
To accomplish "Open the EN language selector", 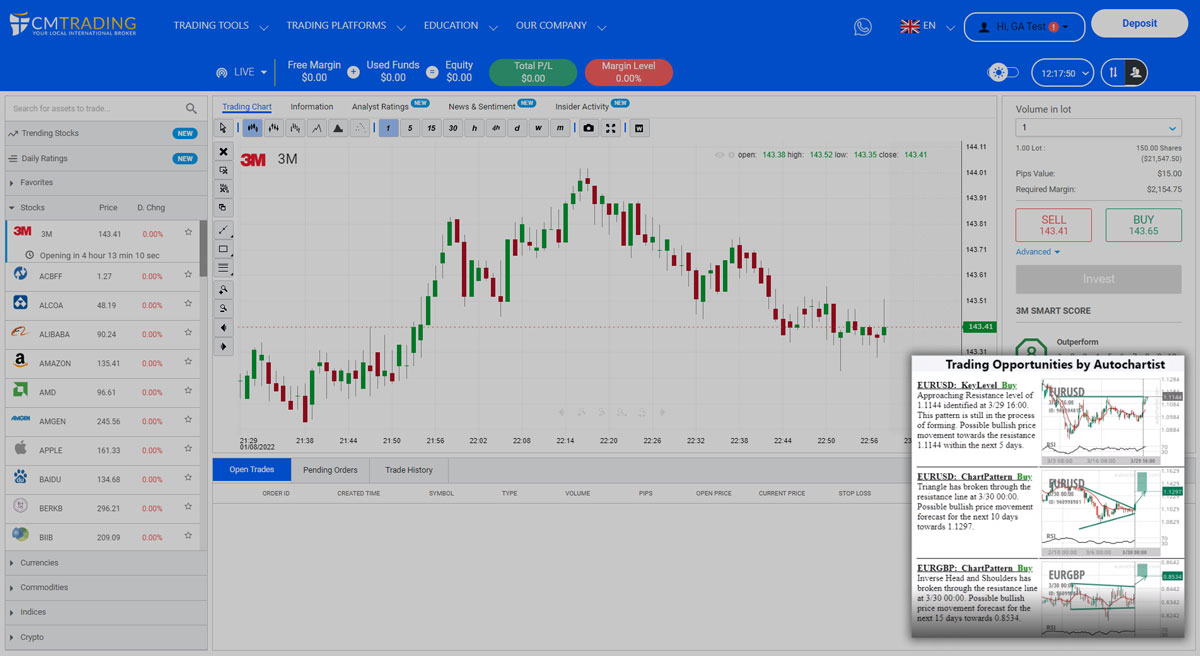I will (928, 26).
